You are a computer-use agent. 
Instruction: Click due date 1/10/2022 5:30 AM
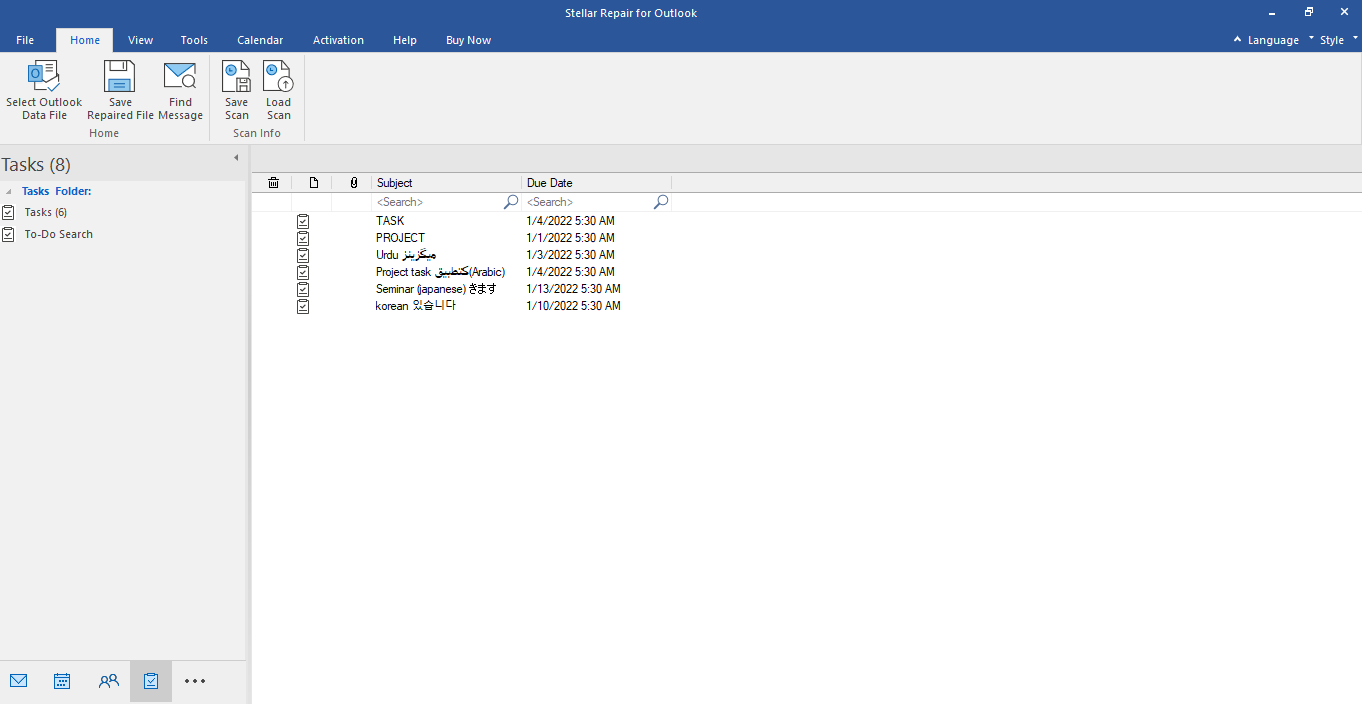573,306
